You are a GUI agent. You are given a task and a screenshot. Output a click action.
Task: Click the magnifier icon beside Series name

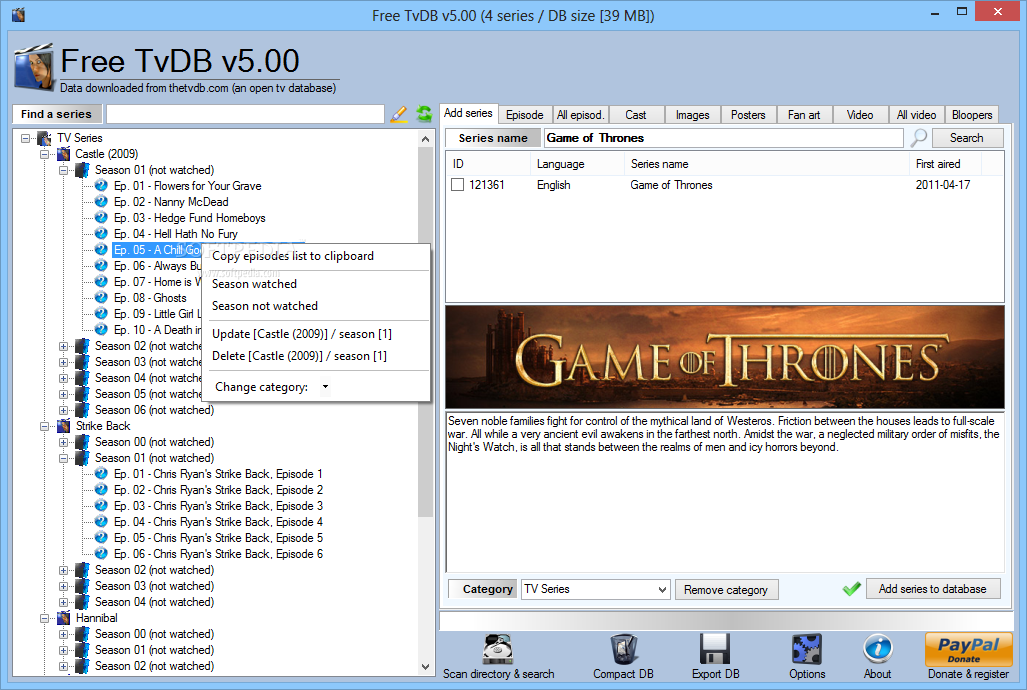click(x=918, y=138)
